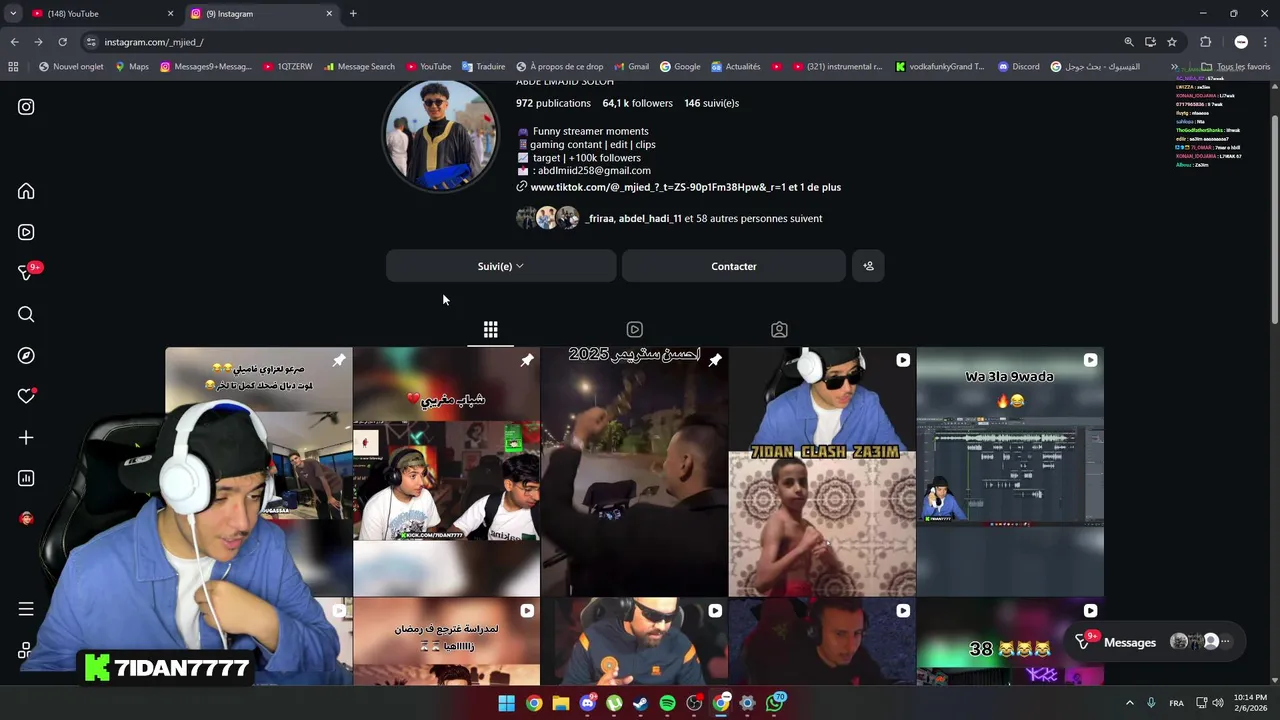This screenshot has width=1280, height=720.
Task: Open the 146 suivi(e)s list
Action: click(x=712, y=103)
